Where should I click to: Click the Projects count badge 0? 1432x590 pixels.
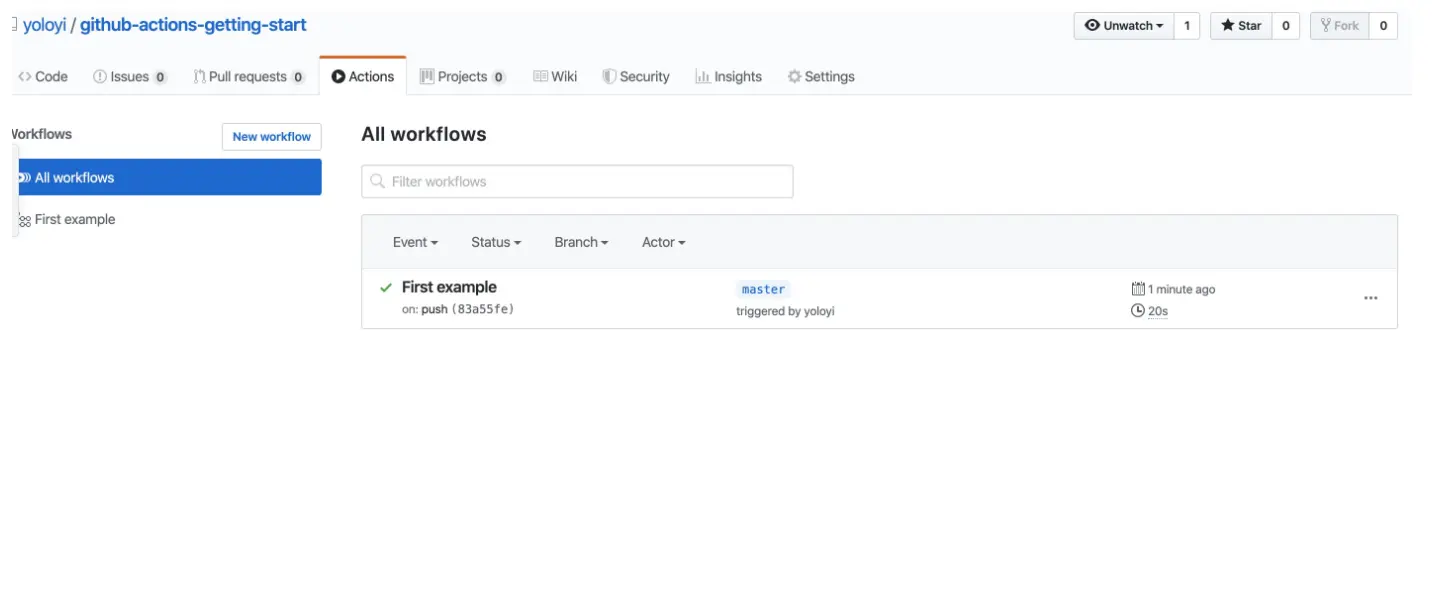pyautogui.click(x=499, y=77)
